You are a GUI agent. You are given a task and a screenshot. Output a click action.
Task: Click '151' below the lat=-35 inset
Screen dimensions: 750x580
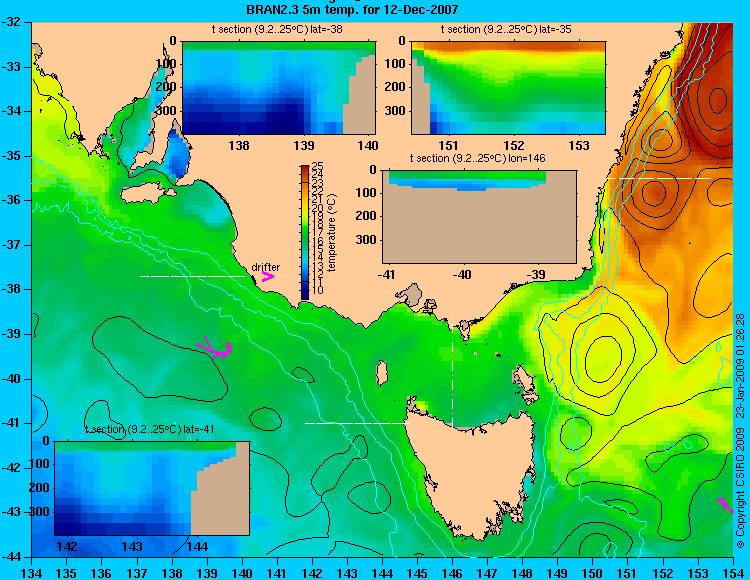[449, 145]
